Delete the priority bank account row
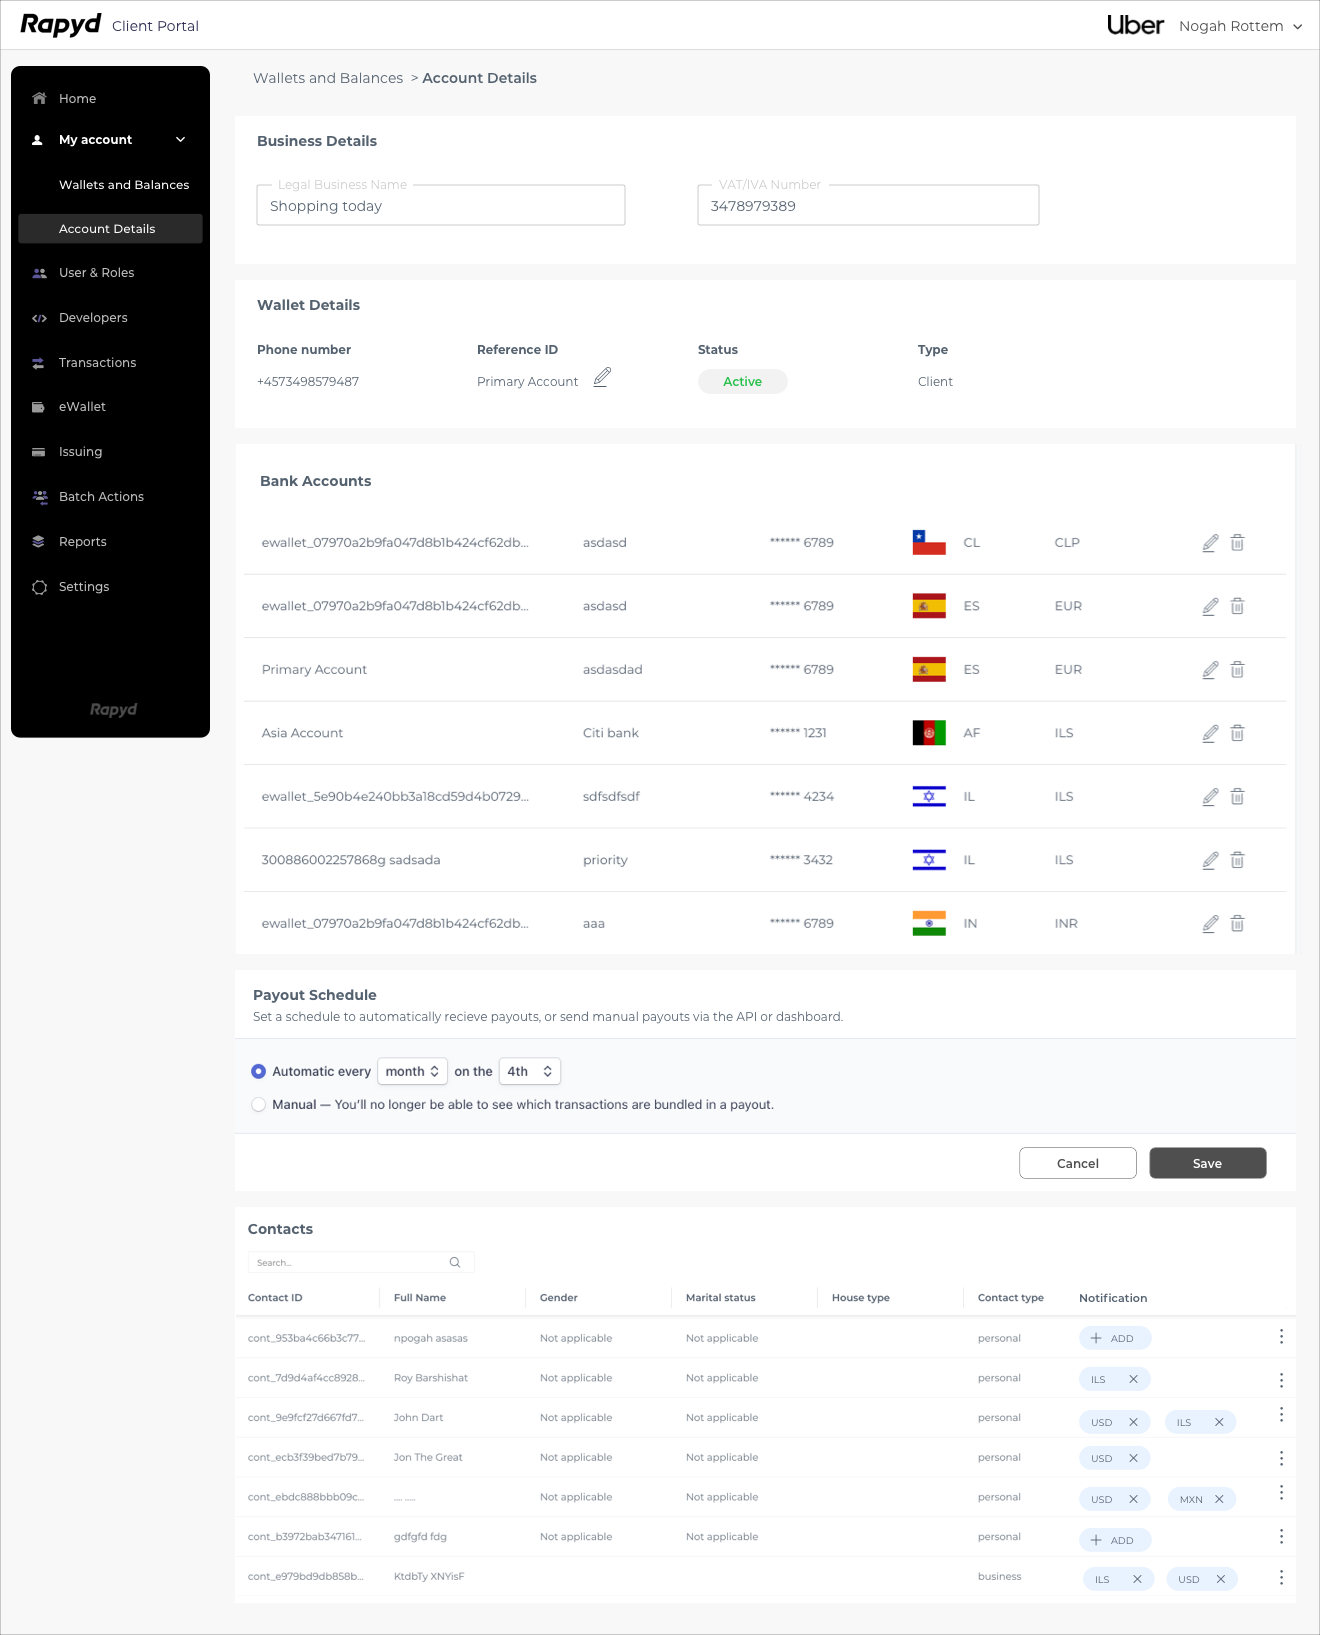The width and height of the screenshot is (1320, 1635). point(1237,860)
